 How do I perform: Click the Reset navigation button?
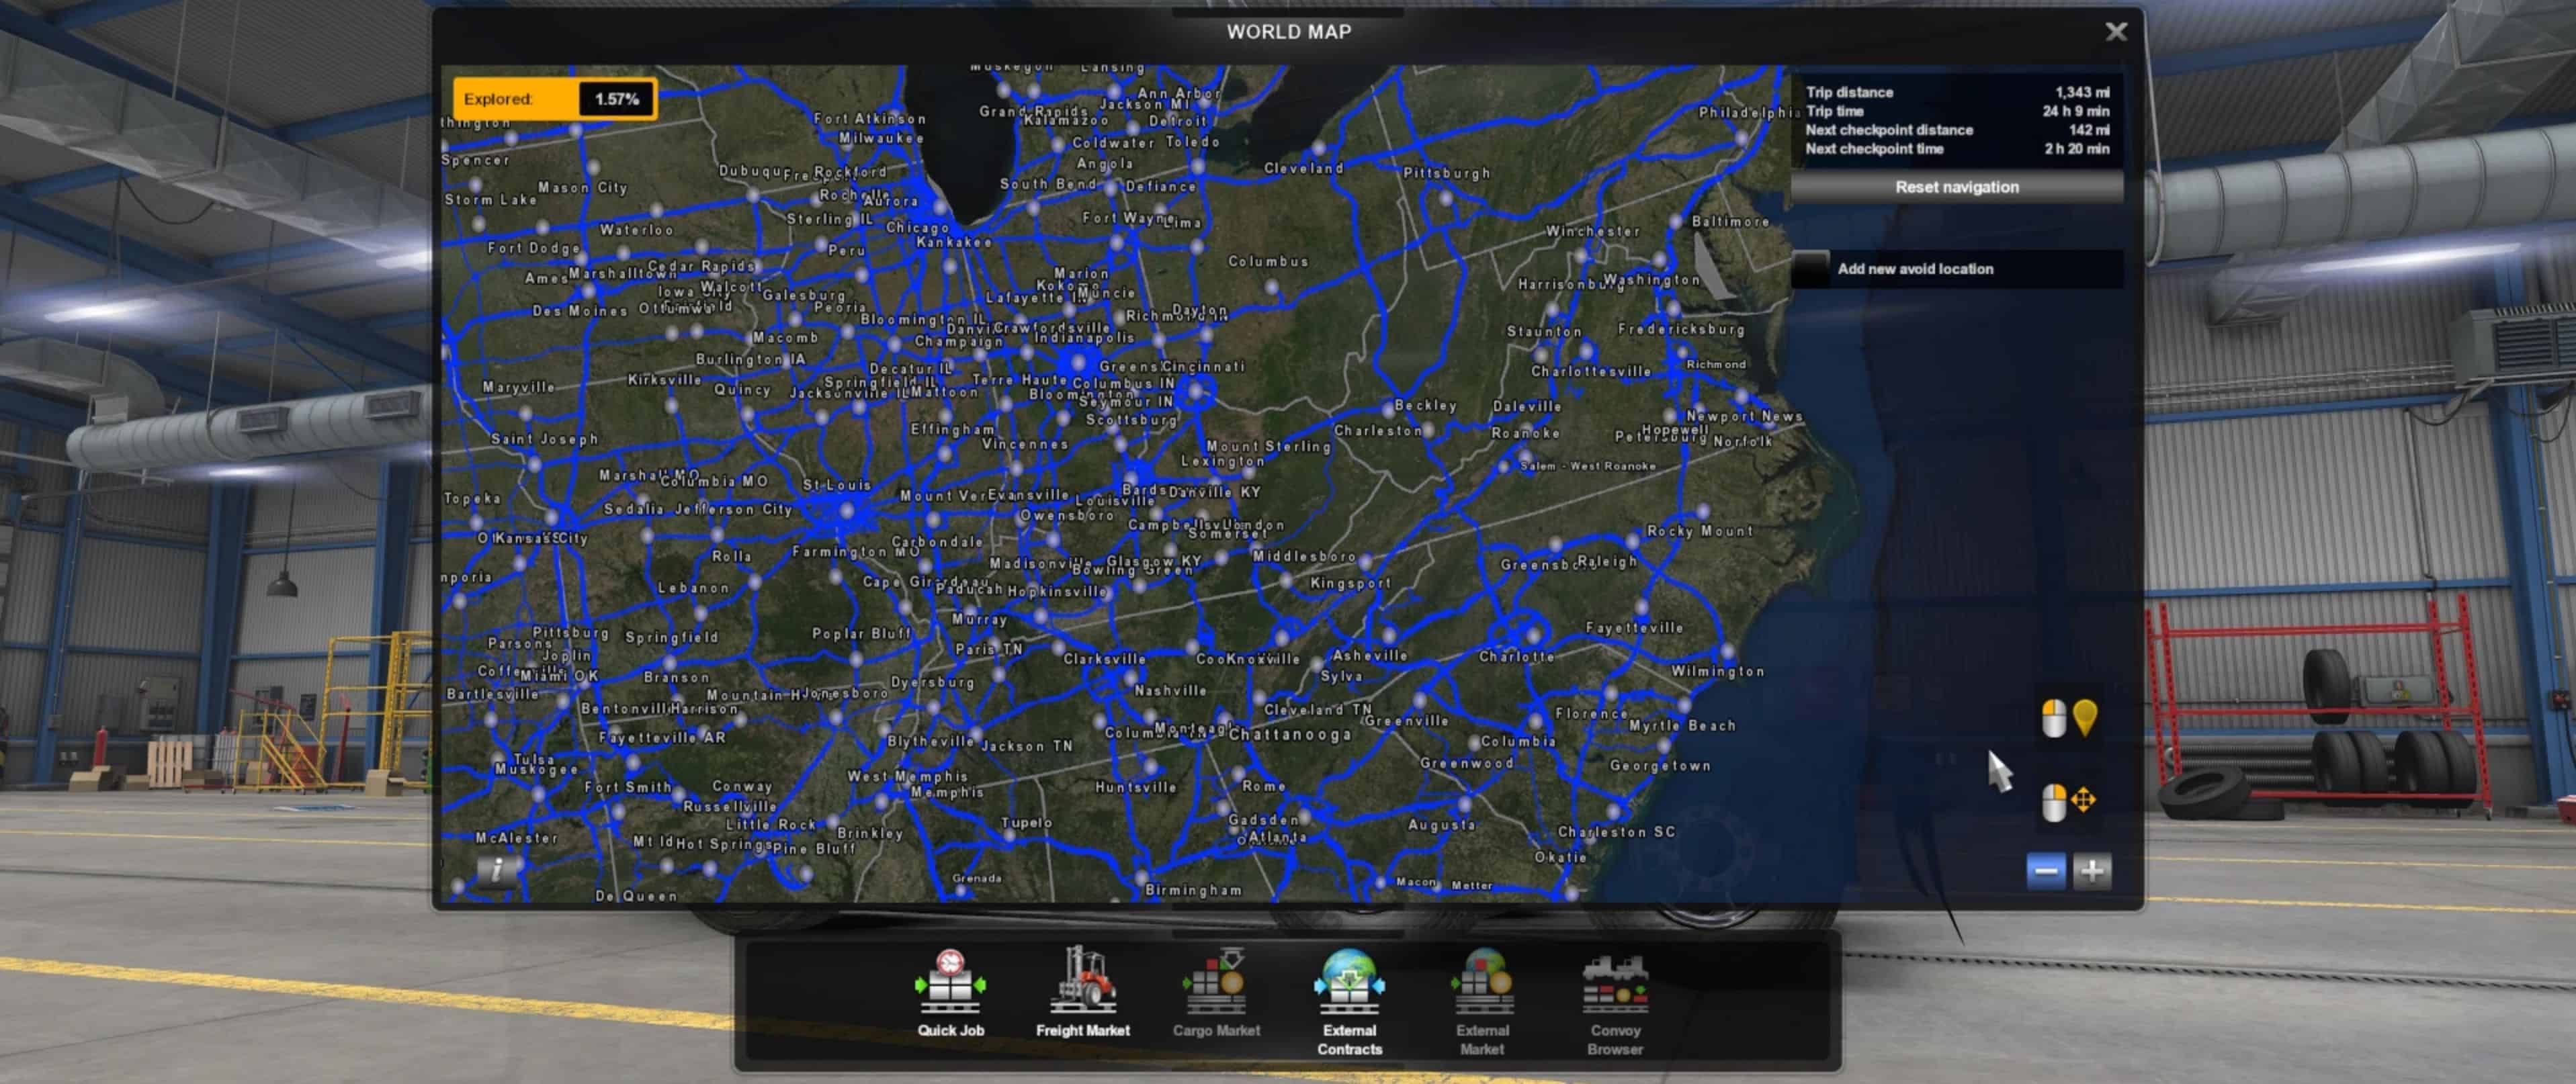tap(1956, 187)
